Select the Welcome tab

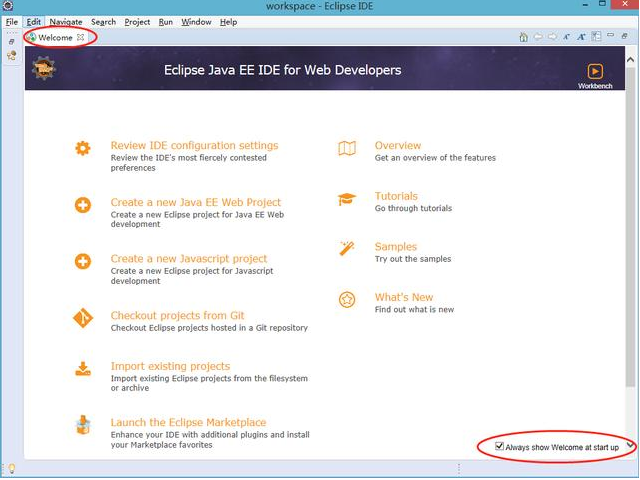tap(55, 38)
